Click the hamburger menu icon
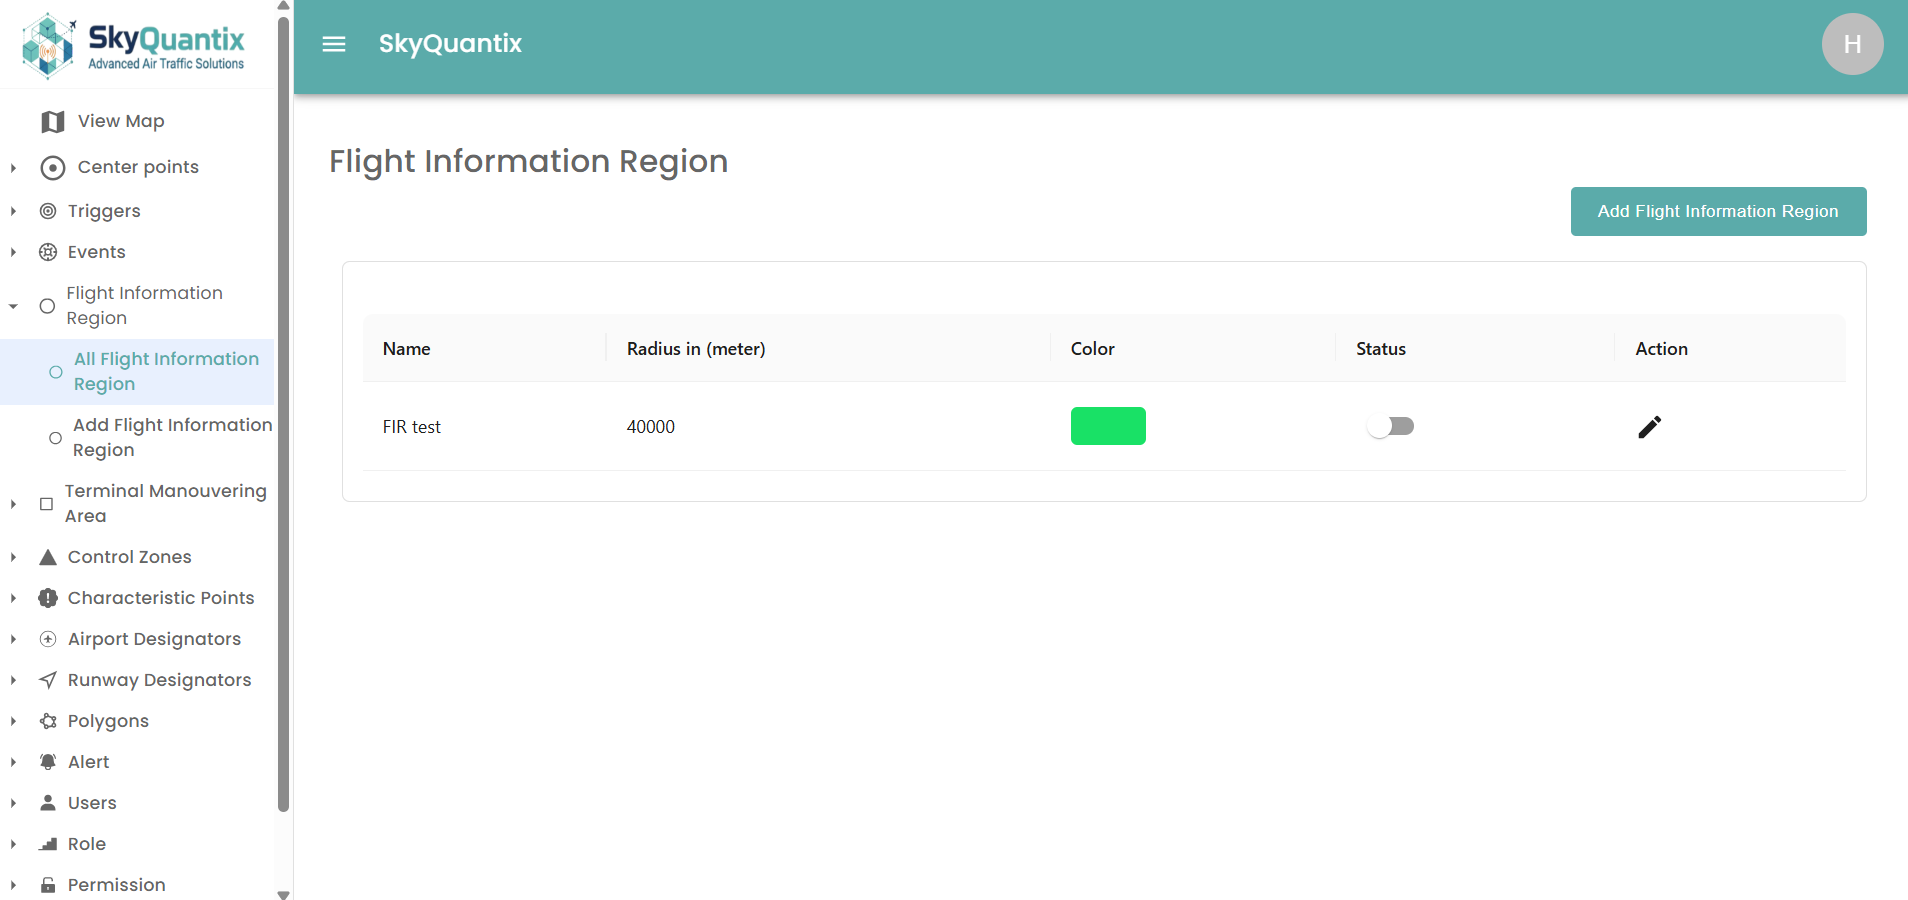This screenshot has height=900, width=1908. [x=334, y=44]
